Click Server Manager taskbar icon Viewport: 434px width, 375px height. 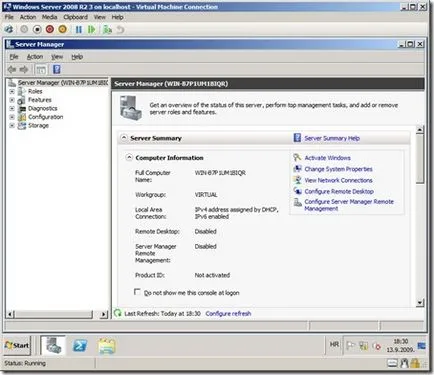click(x=53, y=346)
